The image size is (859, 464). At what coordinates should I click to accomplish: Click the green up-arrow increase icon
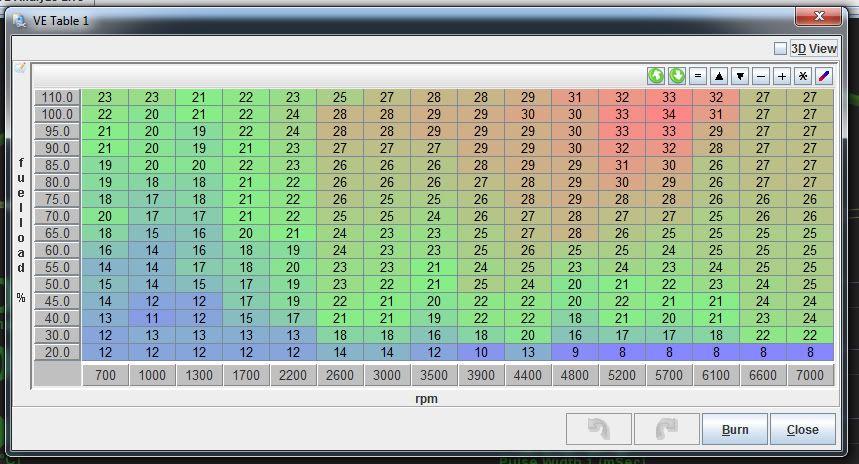pyautogui.click(x=656, y=76)
